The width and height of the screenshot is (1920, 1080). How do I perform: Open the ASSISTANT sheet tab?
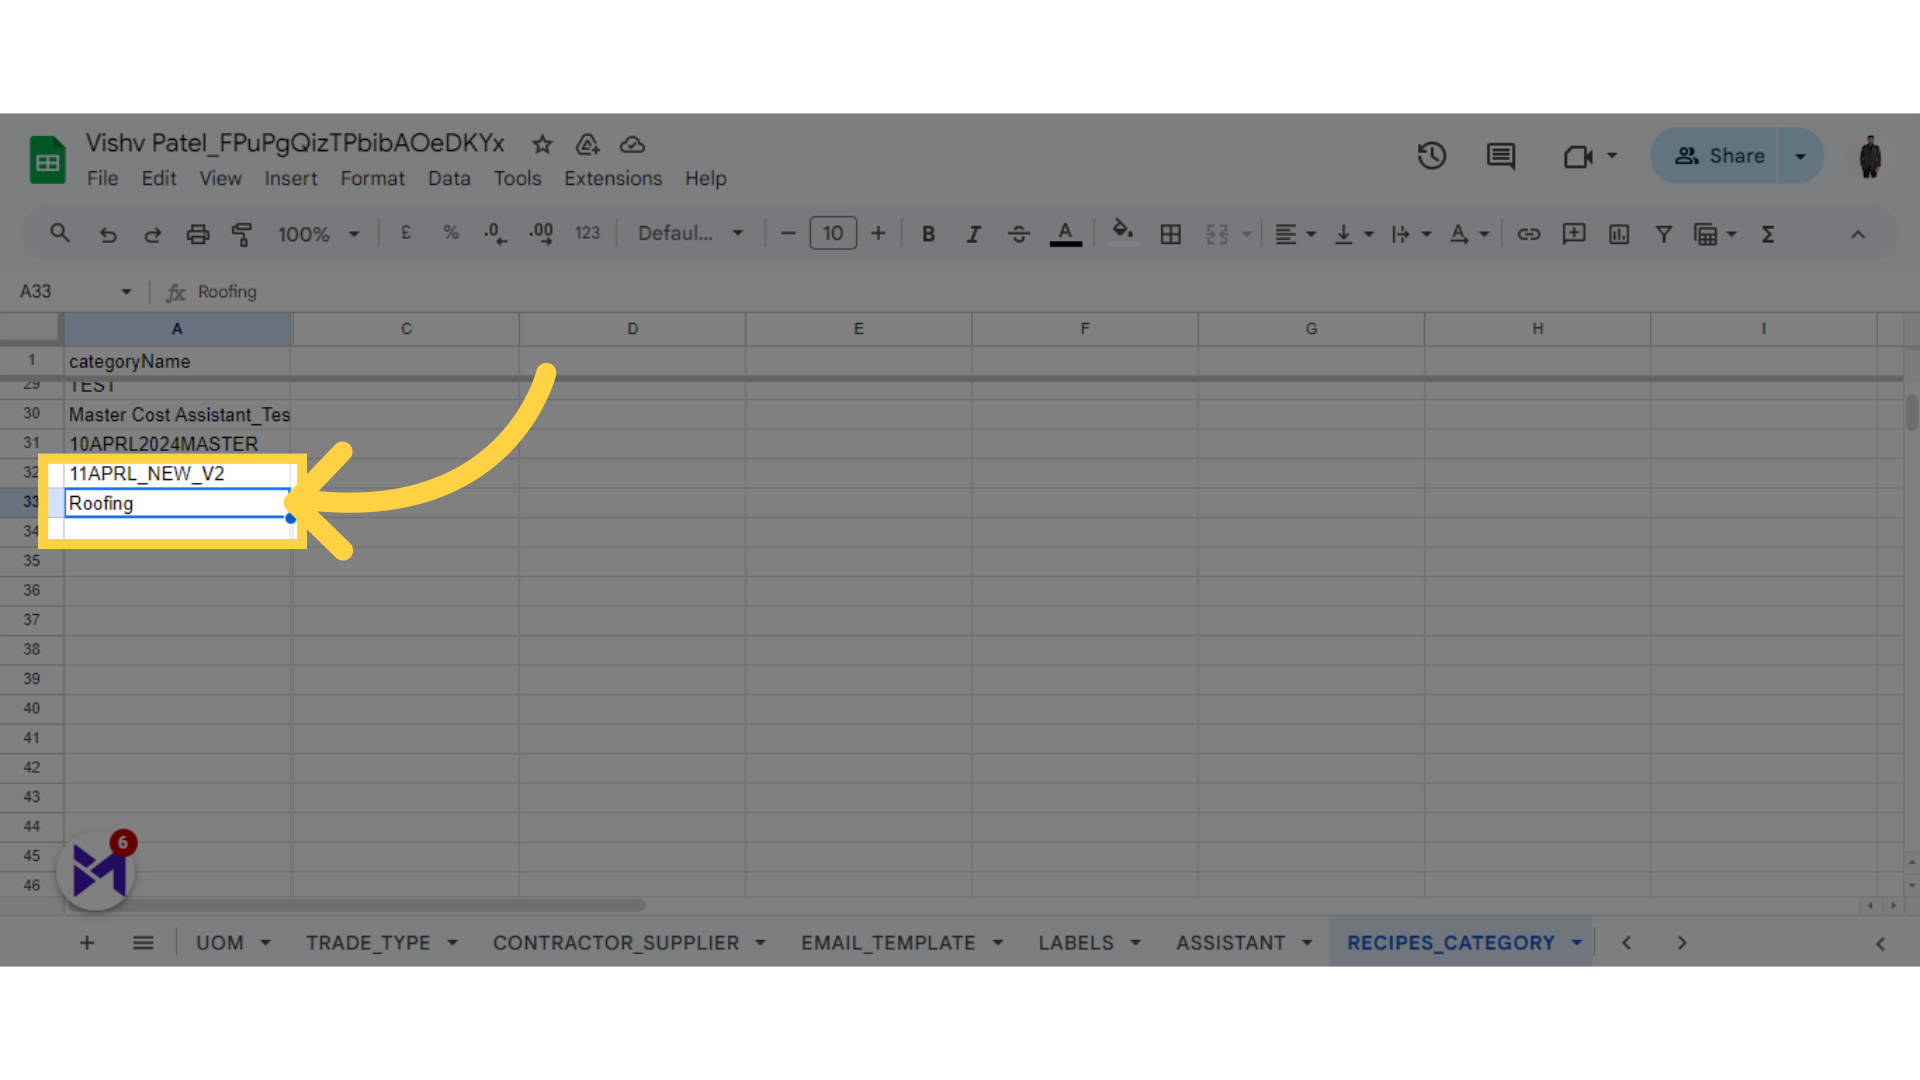1230,943
